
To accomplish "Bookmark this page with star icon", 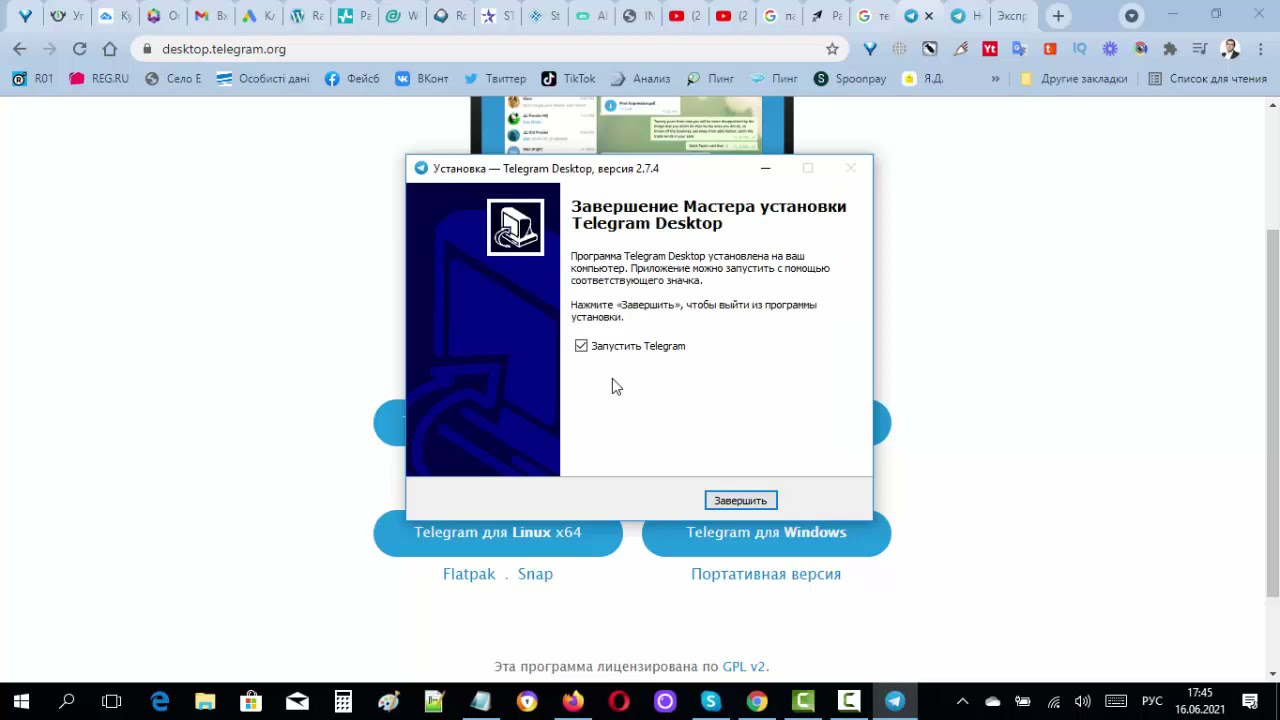I will pyautogui.click(x=832, y=49).
